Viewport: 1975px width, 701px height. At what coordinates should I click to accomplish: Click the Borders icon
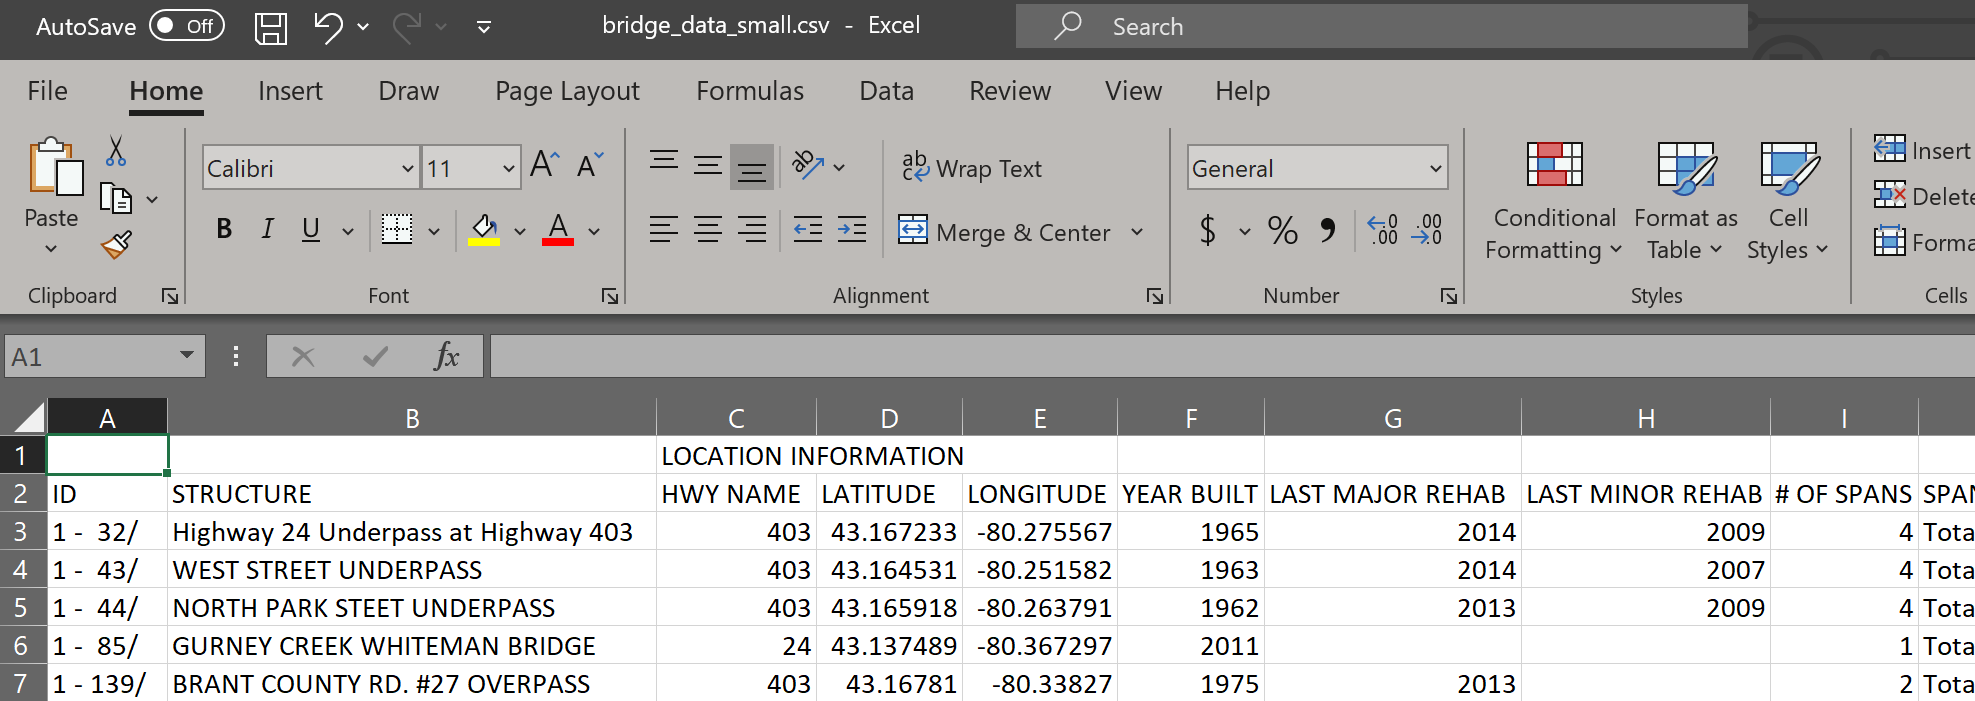coord(397,230)
